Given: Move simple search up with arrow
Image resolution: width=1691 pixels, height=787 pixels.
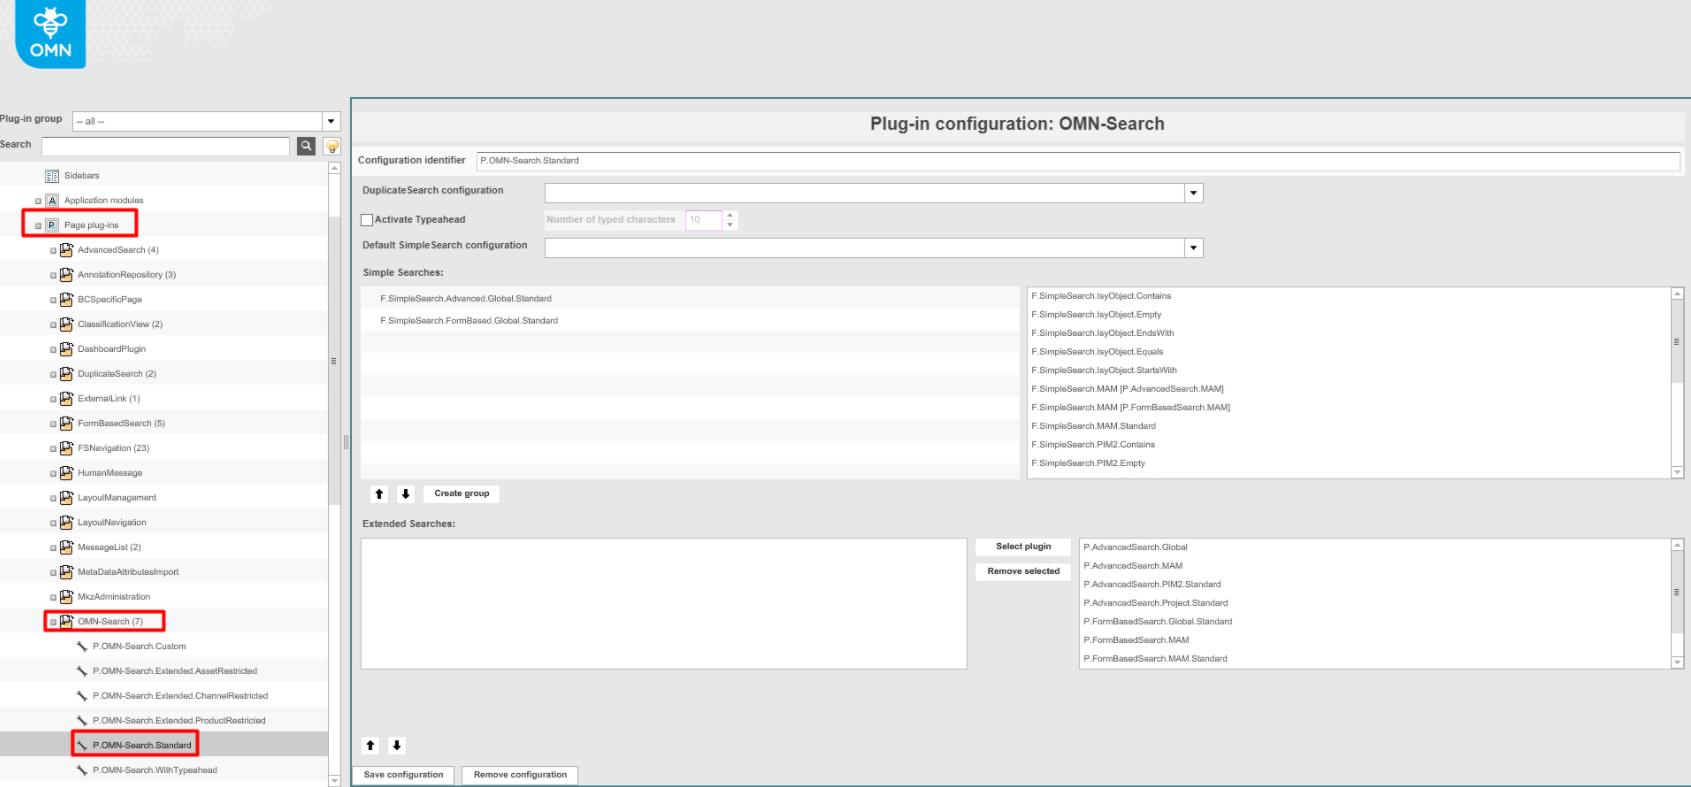Looking at the screenshot, I should (379, 494).
